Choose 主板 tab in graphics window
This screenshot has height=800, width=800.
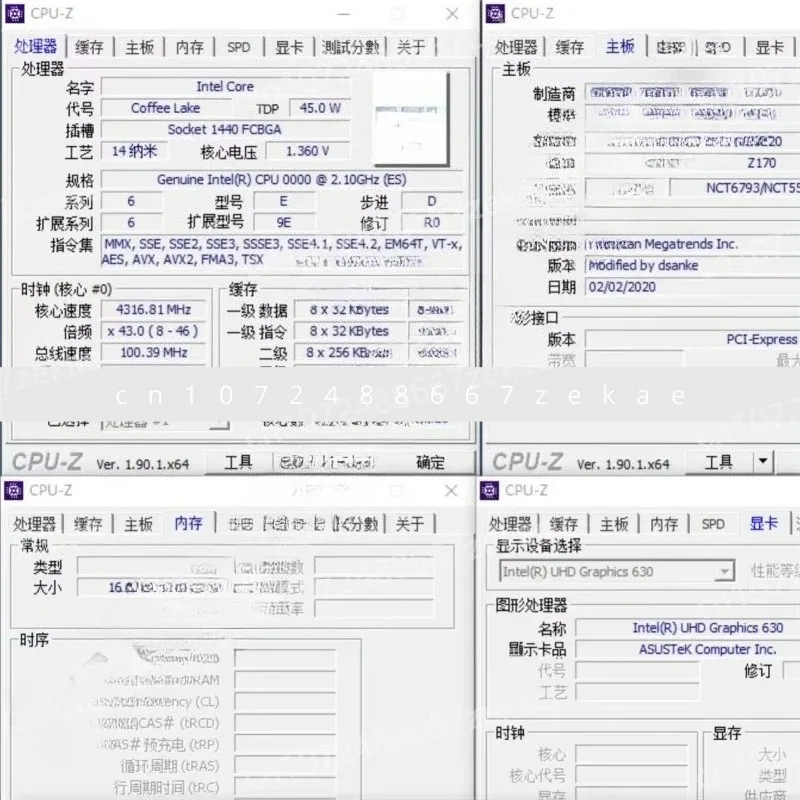pos(614,524)
